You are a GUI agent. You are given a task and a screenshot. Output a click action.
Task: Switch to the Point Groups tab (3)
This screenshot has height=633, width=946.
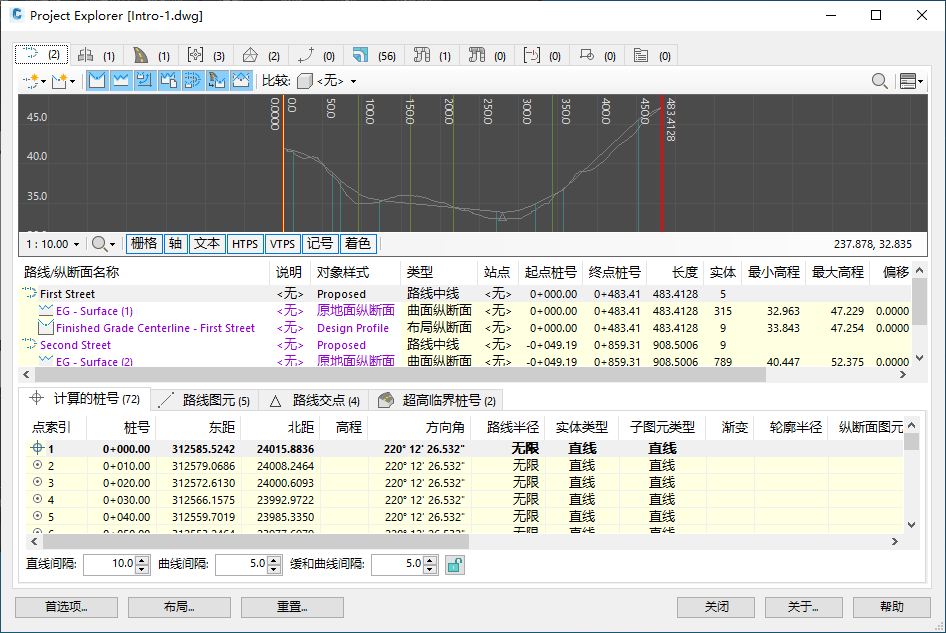point(206,56)
